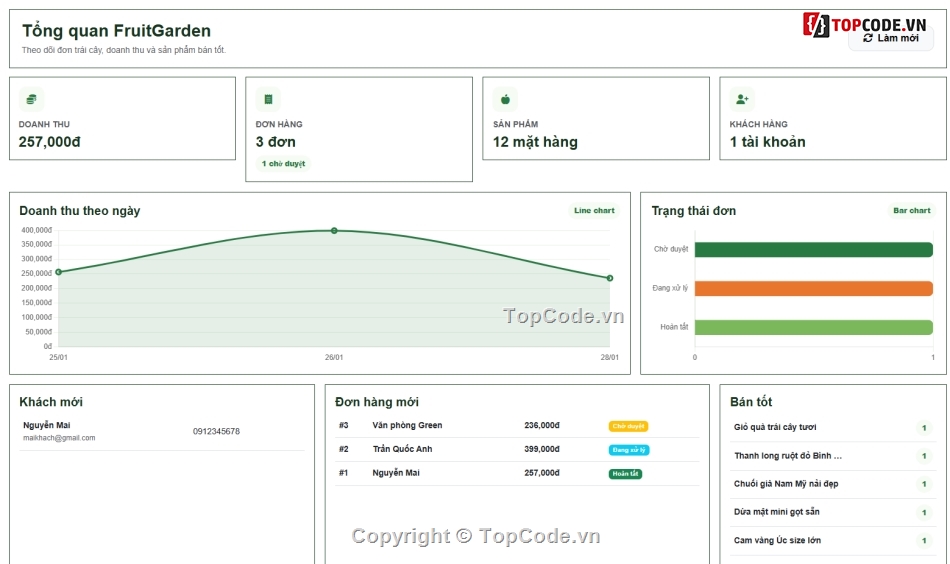The image size is (950, 564).
Task: Select customer name Nguyễn Mai in Khách mới
Action: (x=47, y=425)
